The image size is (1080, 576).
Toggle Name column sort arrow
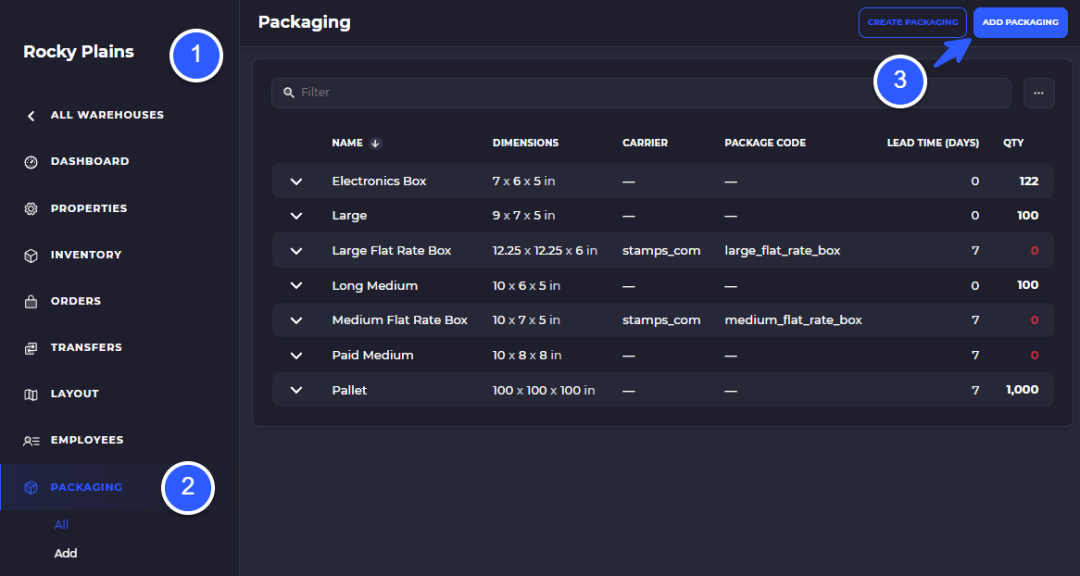click(375, 143)
